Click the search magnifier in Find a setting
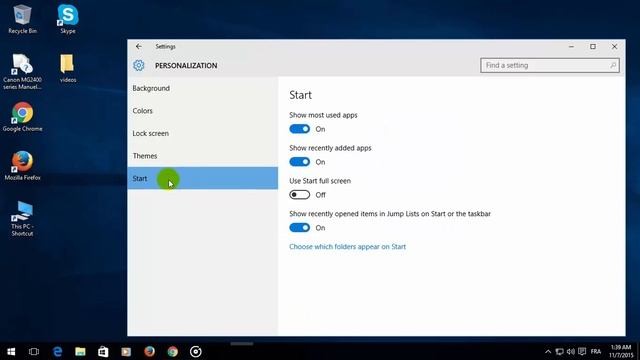The image size is (640, 360). point(613,65)
